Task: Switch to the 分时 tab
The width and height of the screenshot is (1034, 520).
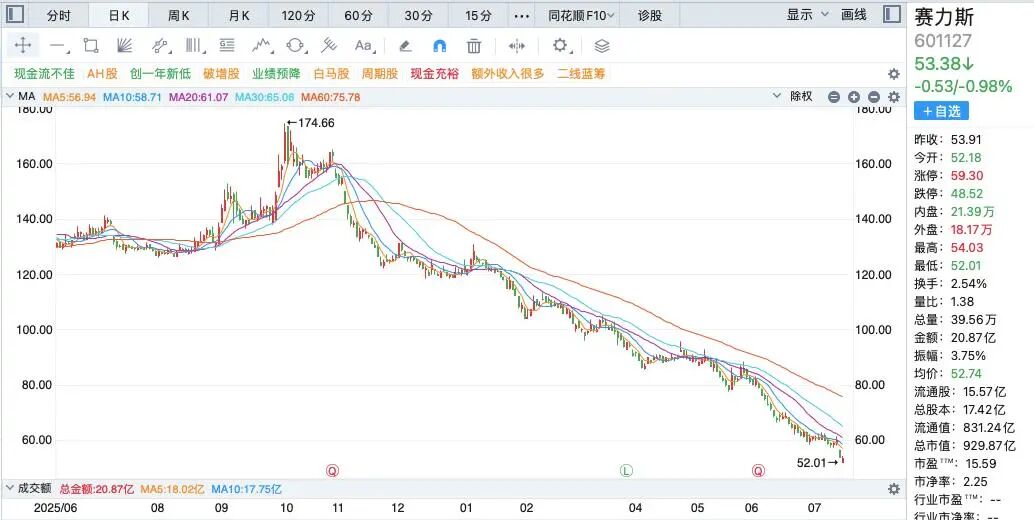Action: pyautogui.click(x=59, y=15)
